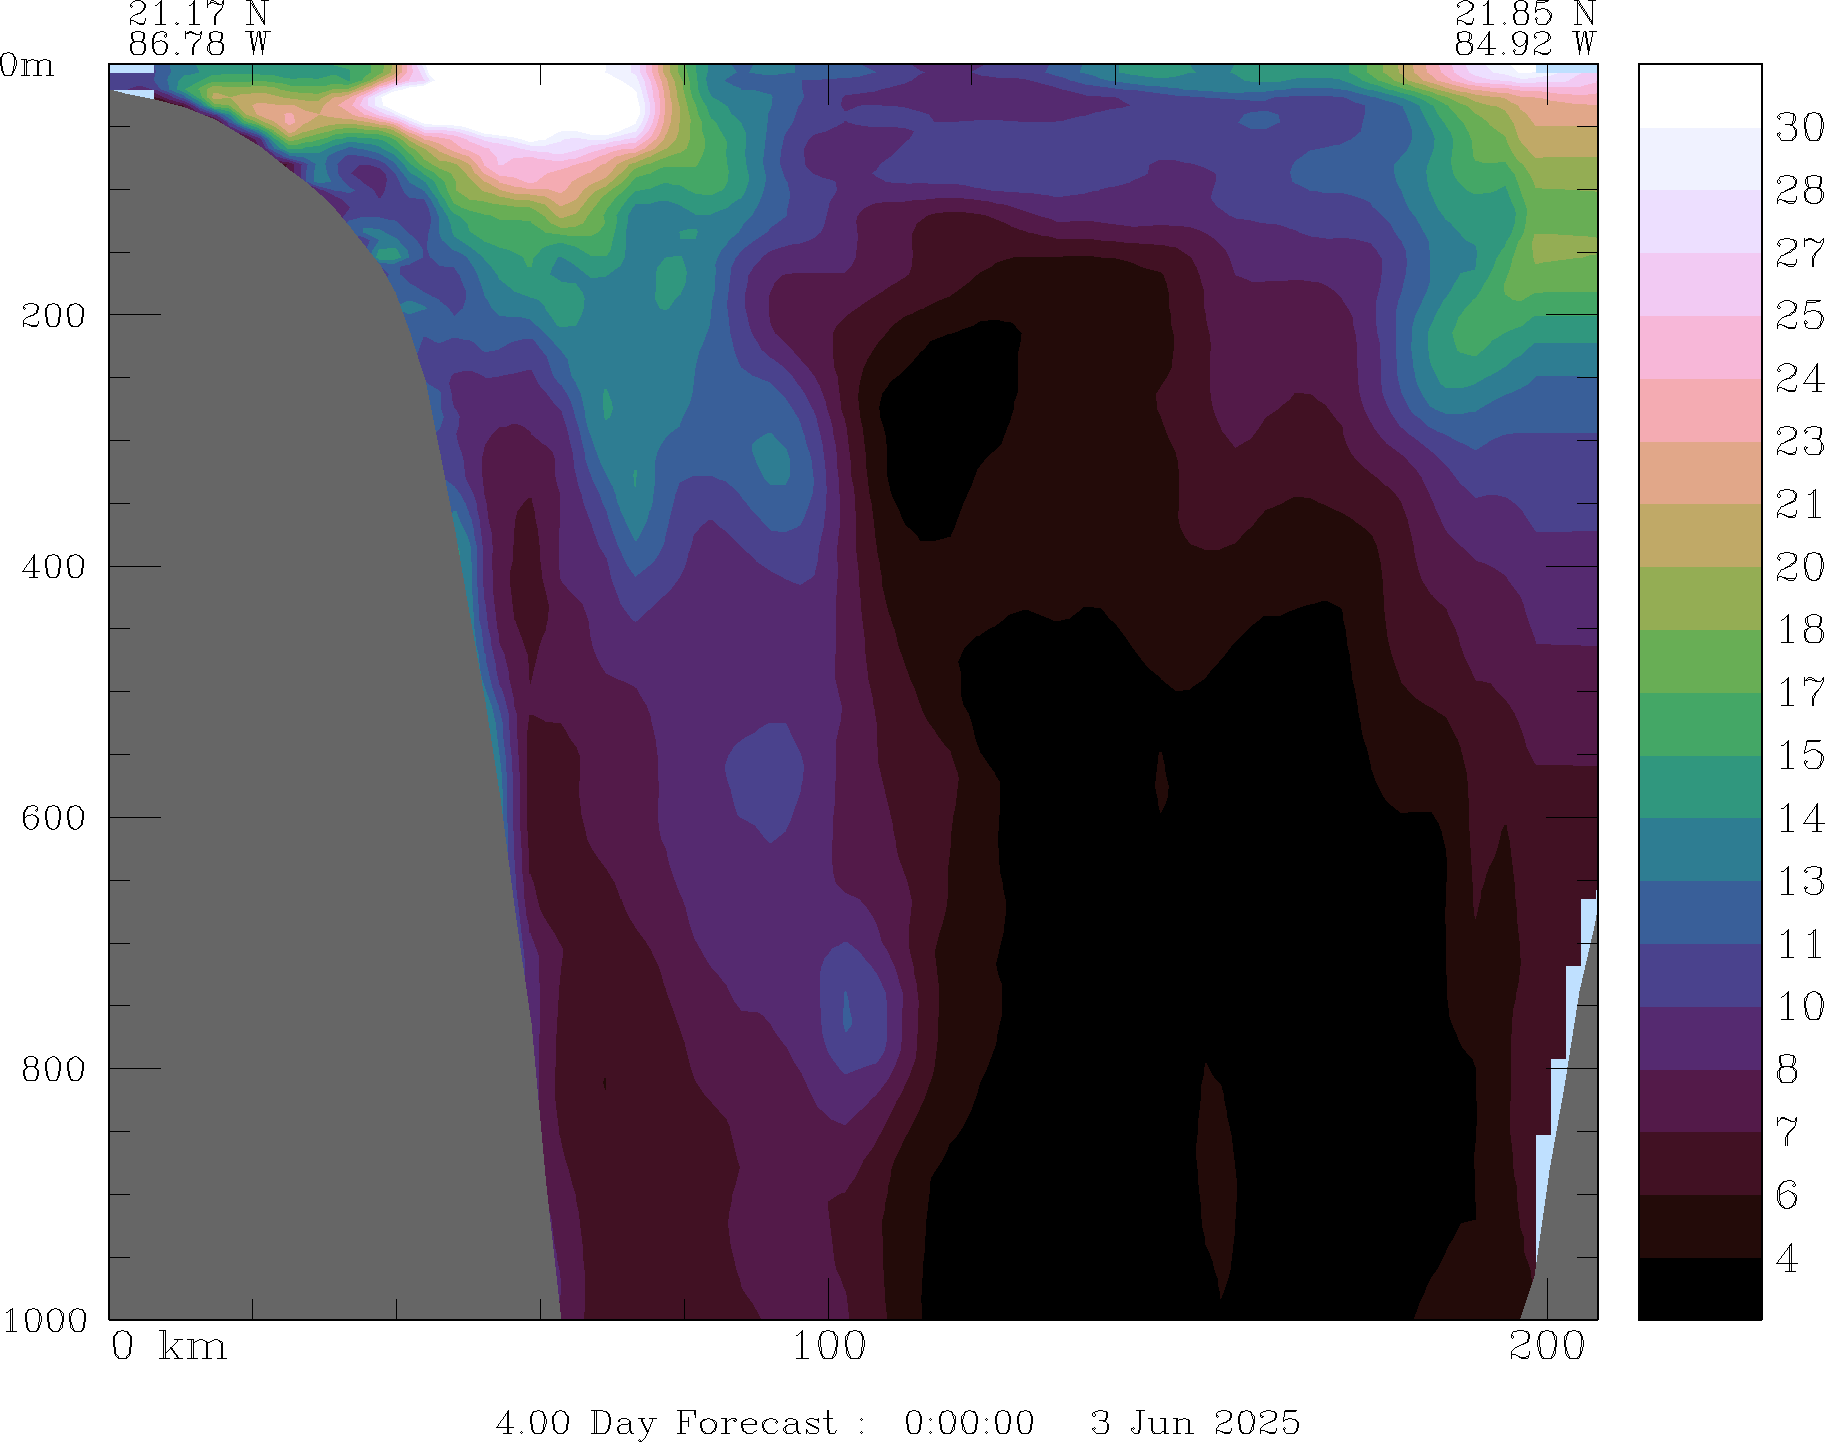Viewport: 1825px width, 1442px height.
Task: Select the 800 depth axis label
Action: [55, 1069]
